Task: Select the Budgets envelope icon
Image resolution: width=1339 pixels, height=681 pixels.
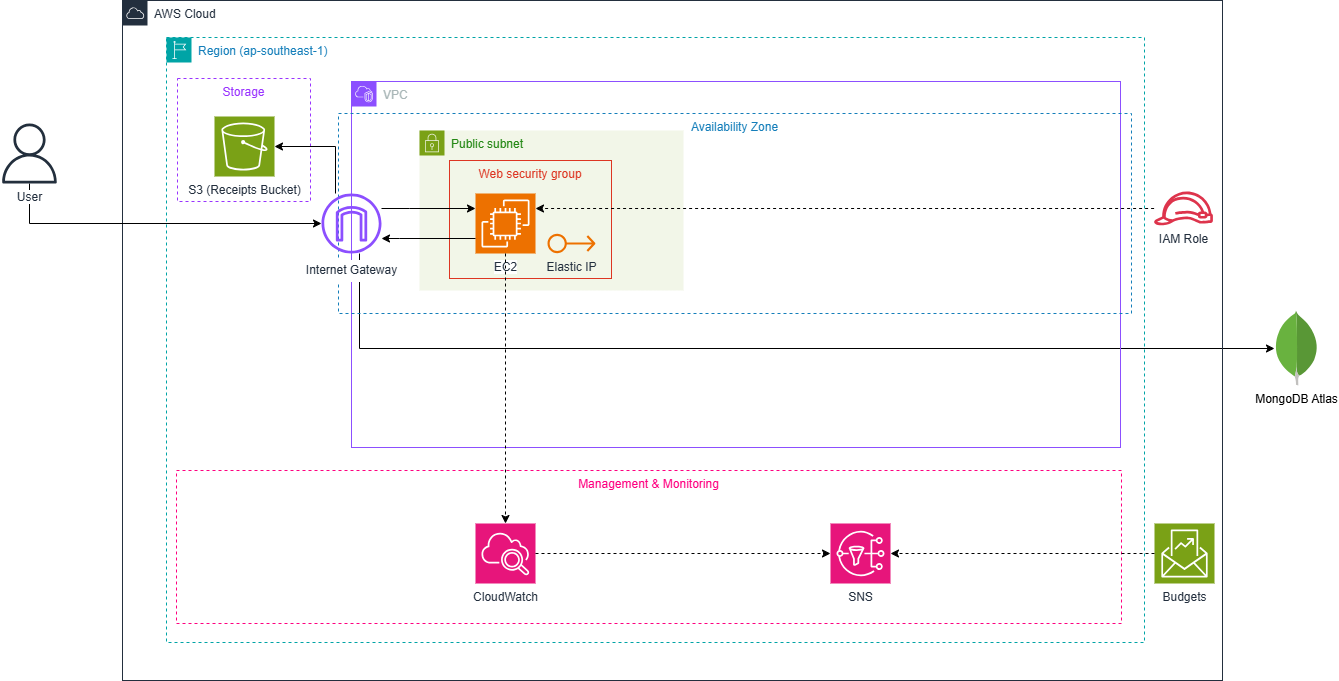Action: pyautogui.click(x=1184, y=553)
